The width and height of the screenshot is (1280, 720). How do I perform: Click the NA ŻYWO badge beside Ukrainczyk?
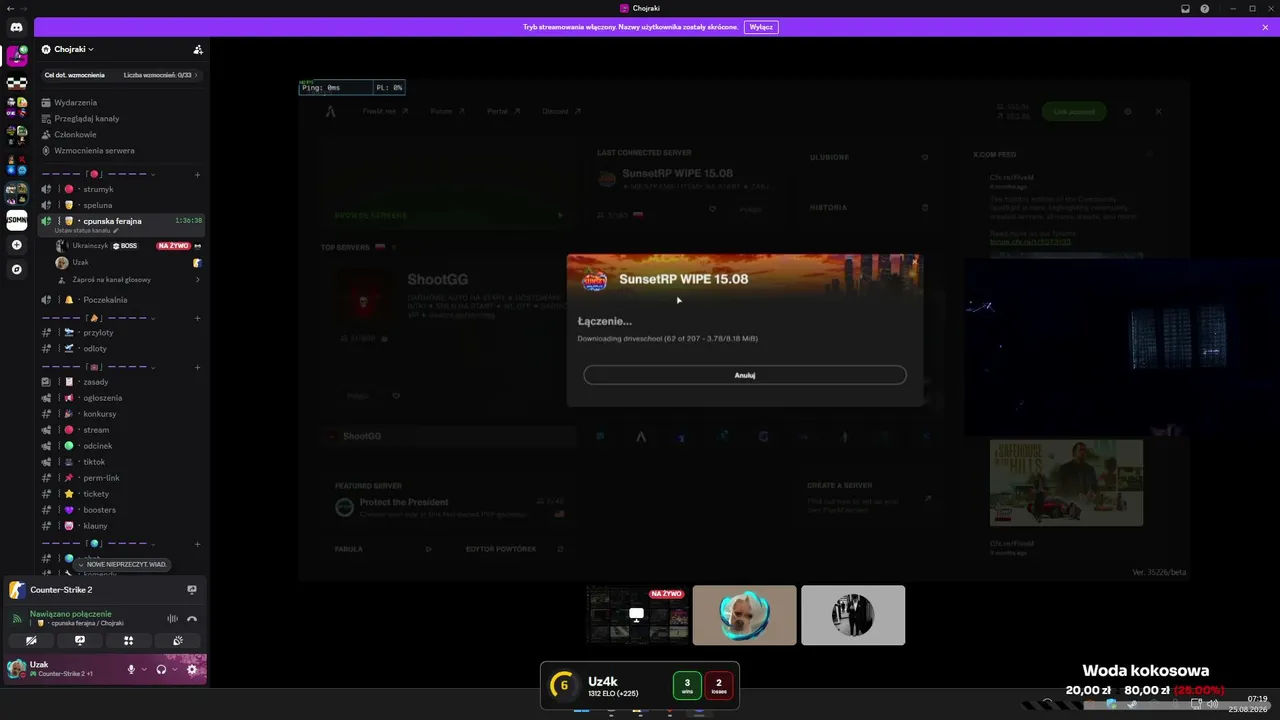[173, 246]
